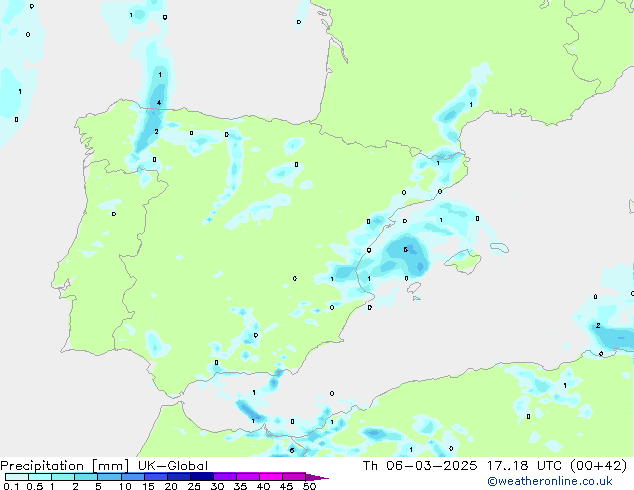Click the legend label "10"
The image size is (634, 490).
tap(125, 486)
